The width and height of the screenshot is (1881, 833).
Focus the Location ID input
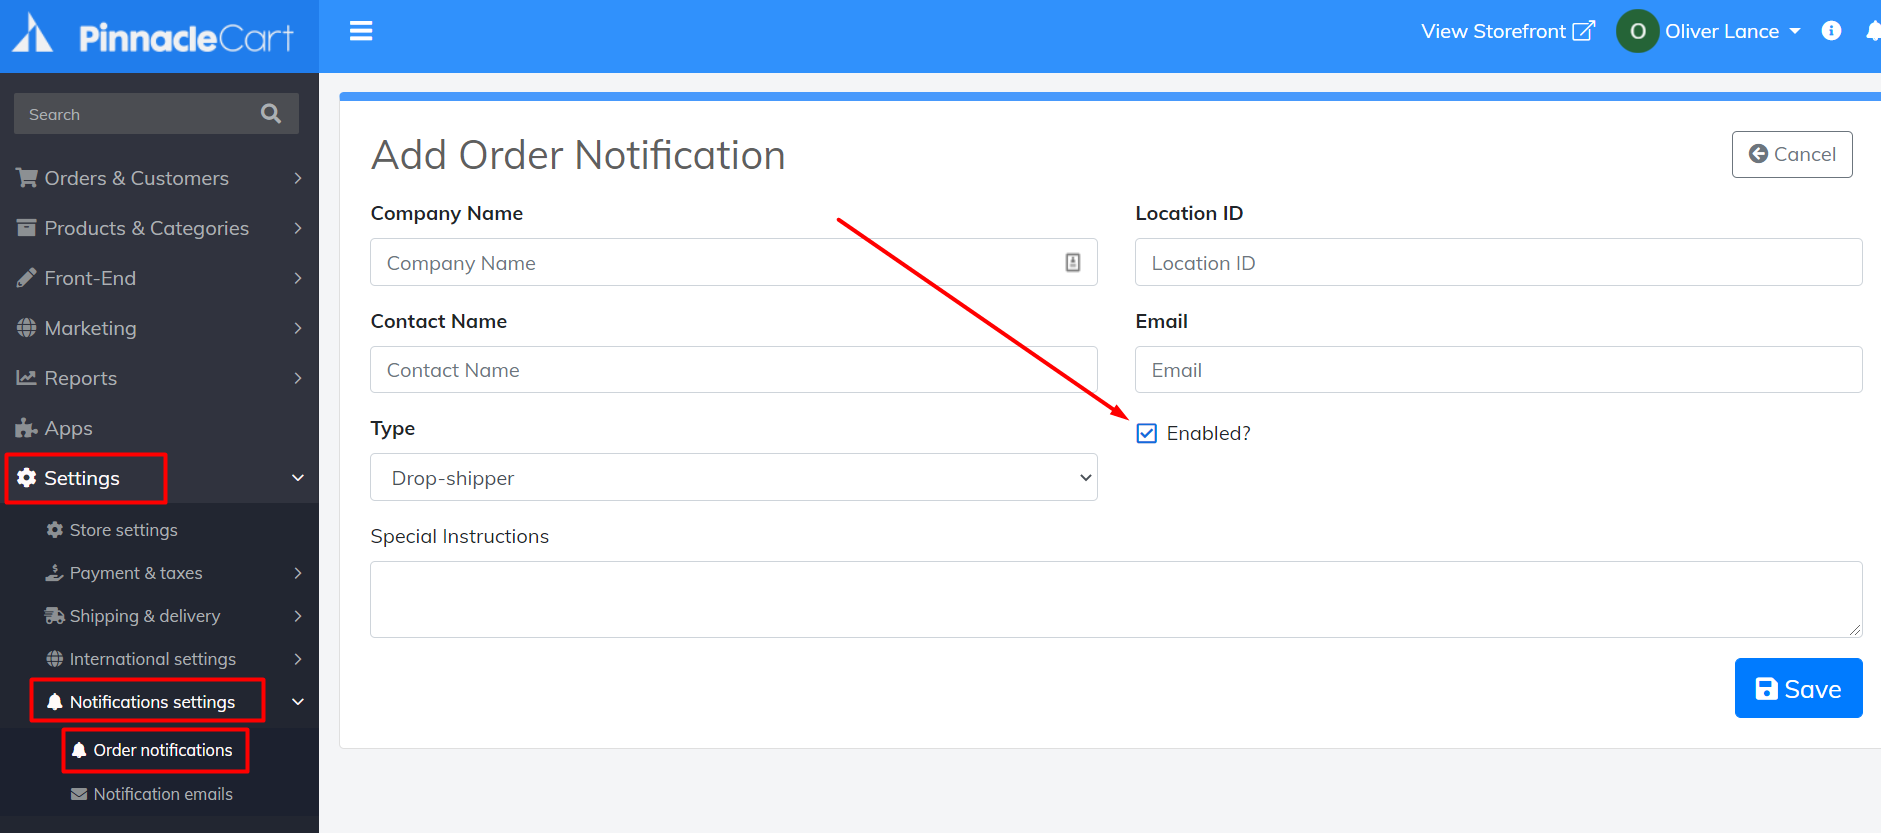point(1498,262)
